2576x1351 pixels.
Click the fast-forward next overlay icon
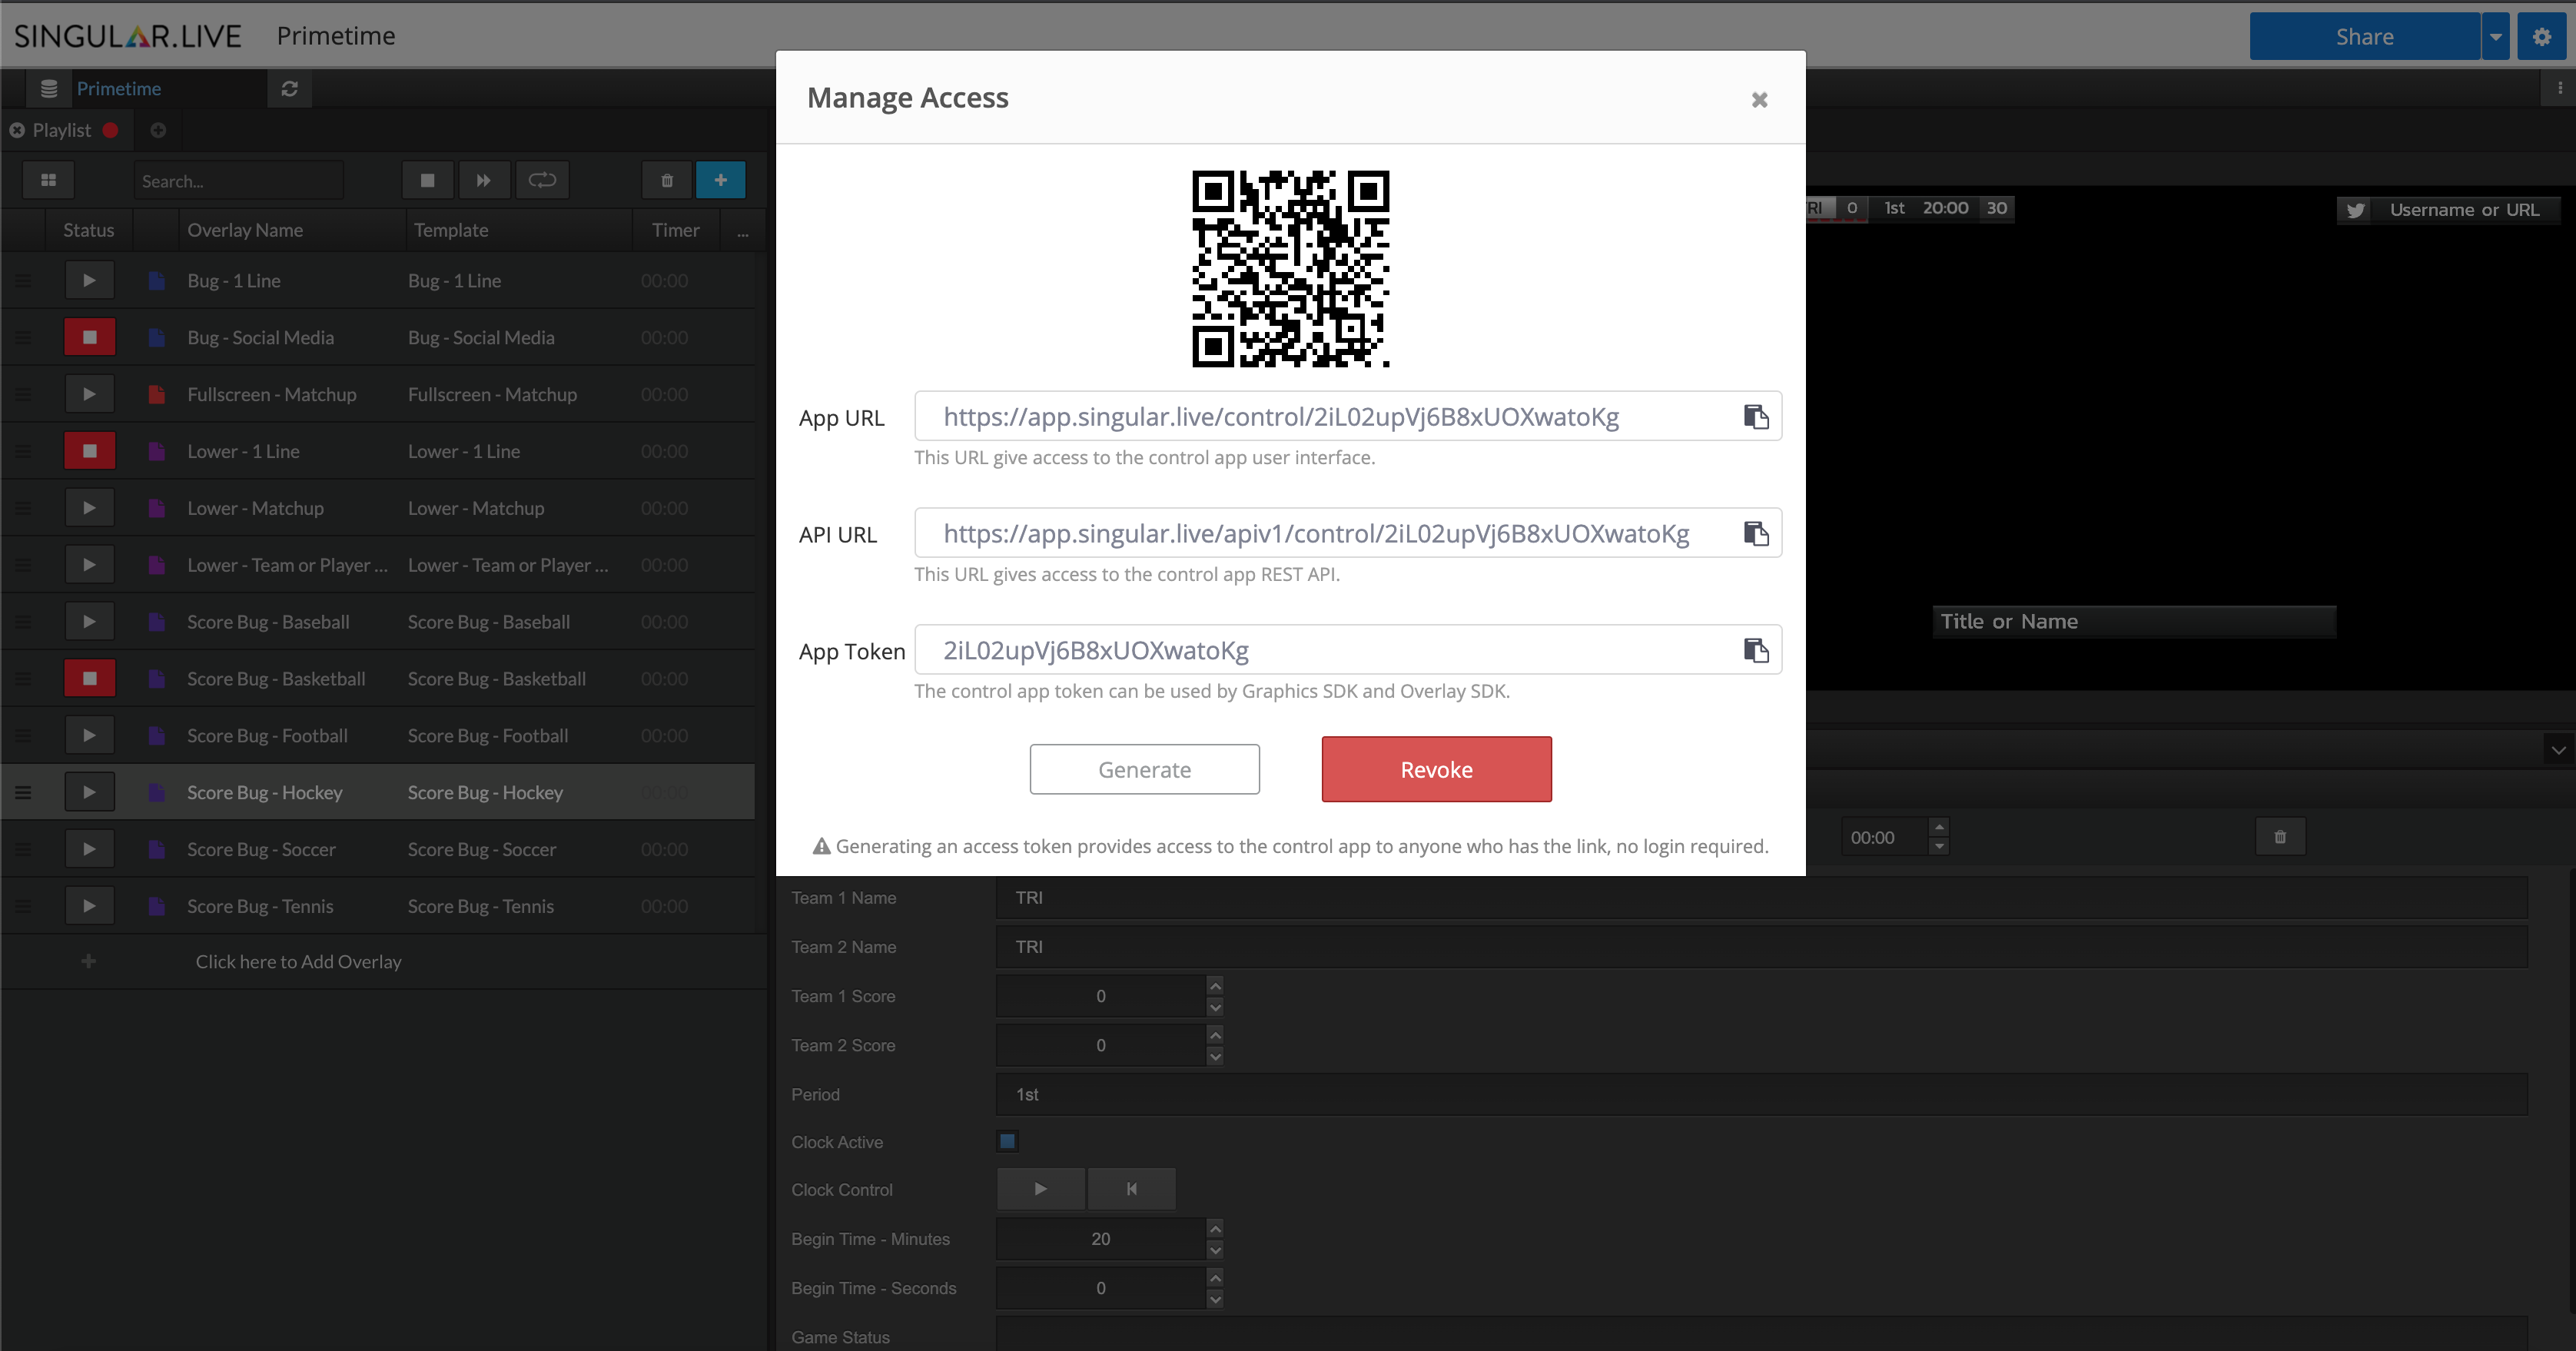click(484, 180)
